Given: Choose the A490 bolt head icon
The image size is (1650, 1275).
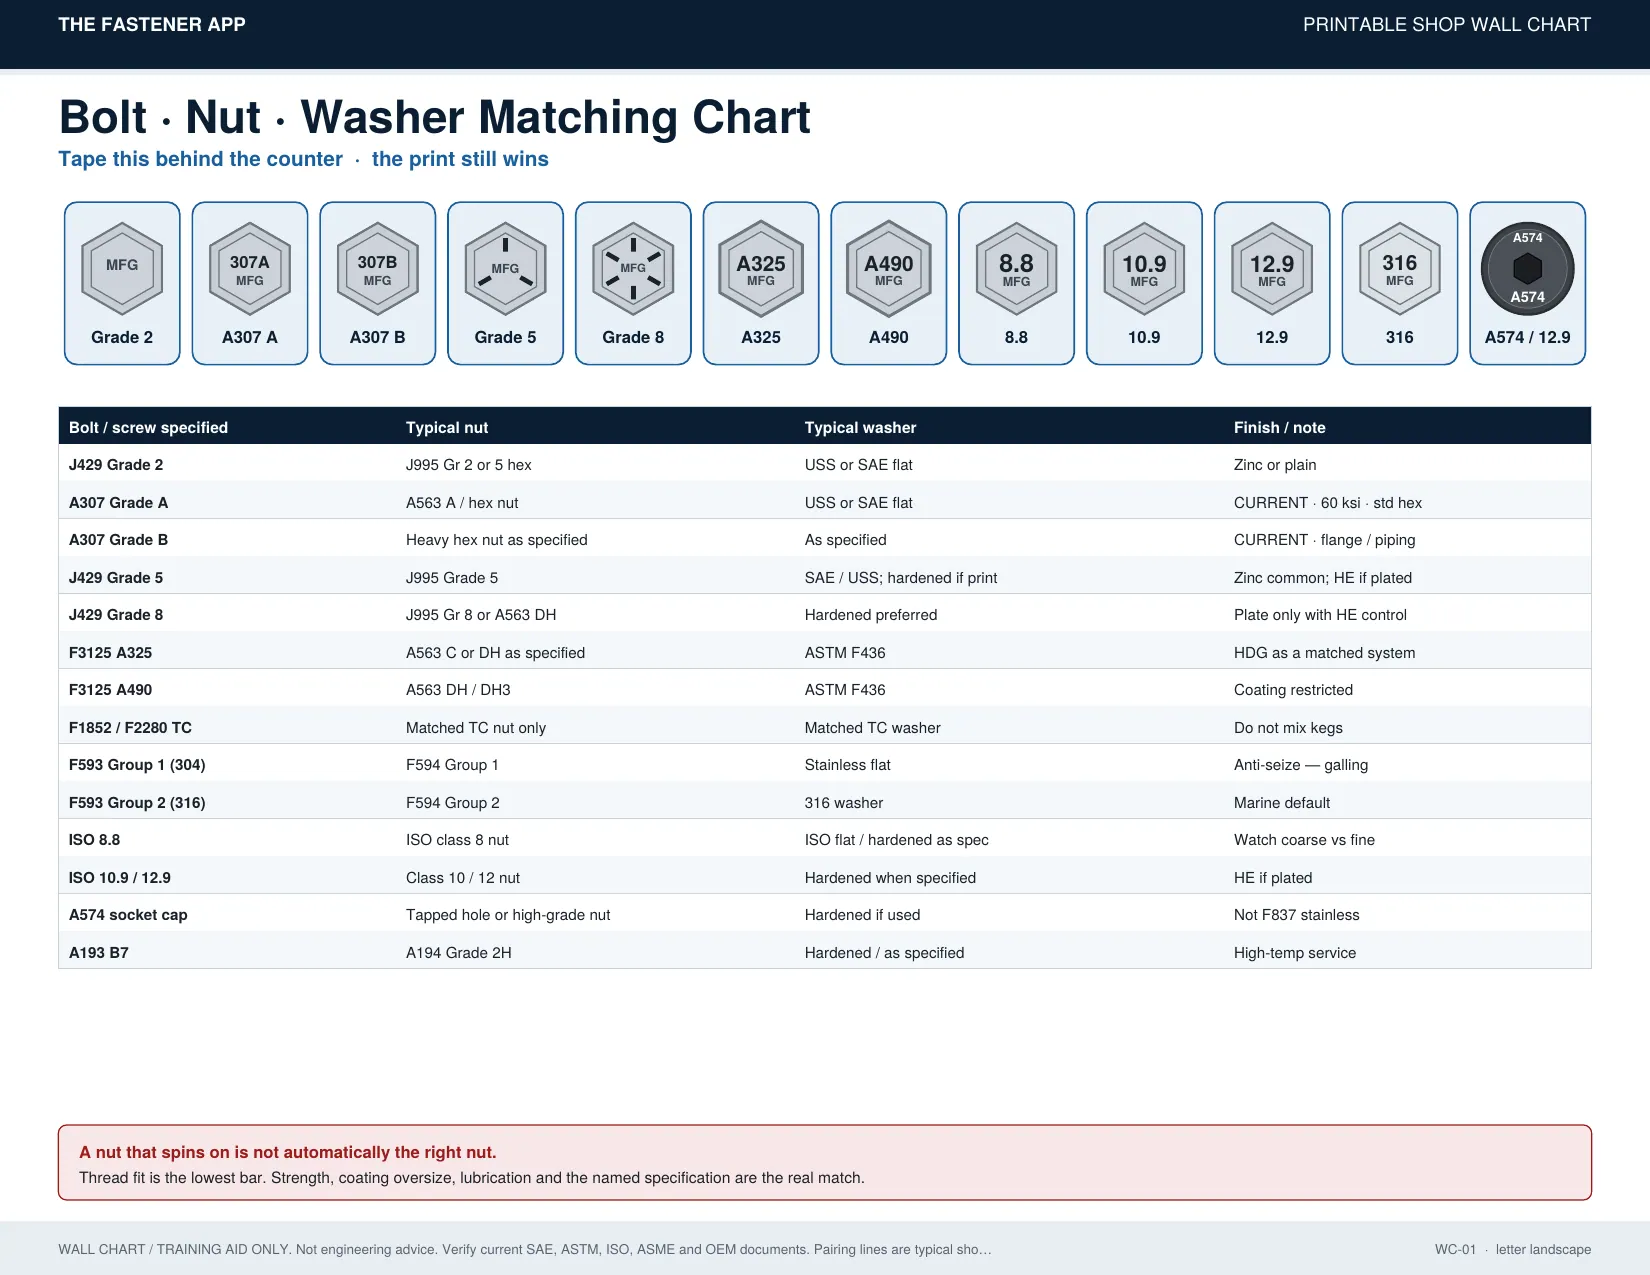Looking at the screenshot, I should tap(889, 269).
